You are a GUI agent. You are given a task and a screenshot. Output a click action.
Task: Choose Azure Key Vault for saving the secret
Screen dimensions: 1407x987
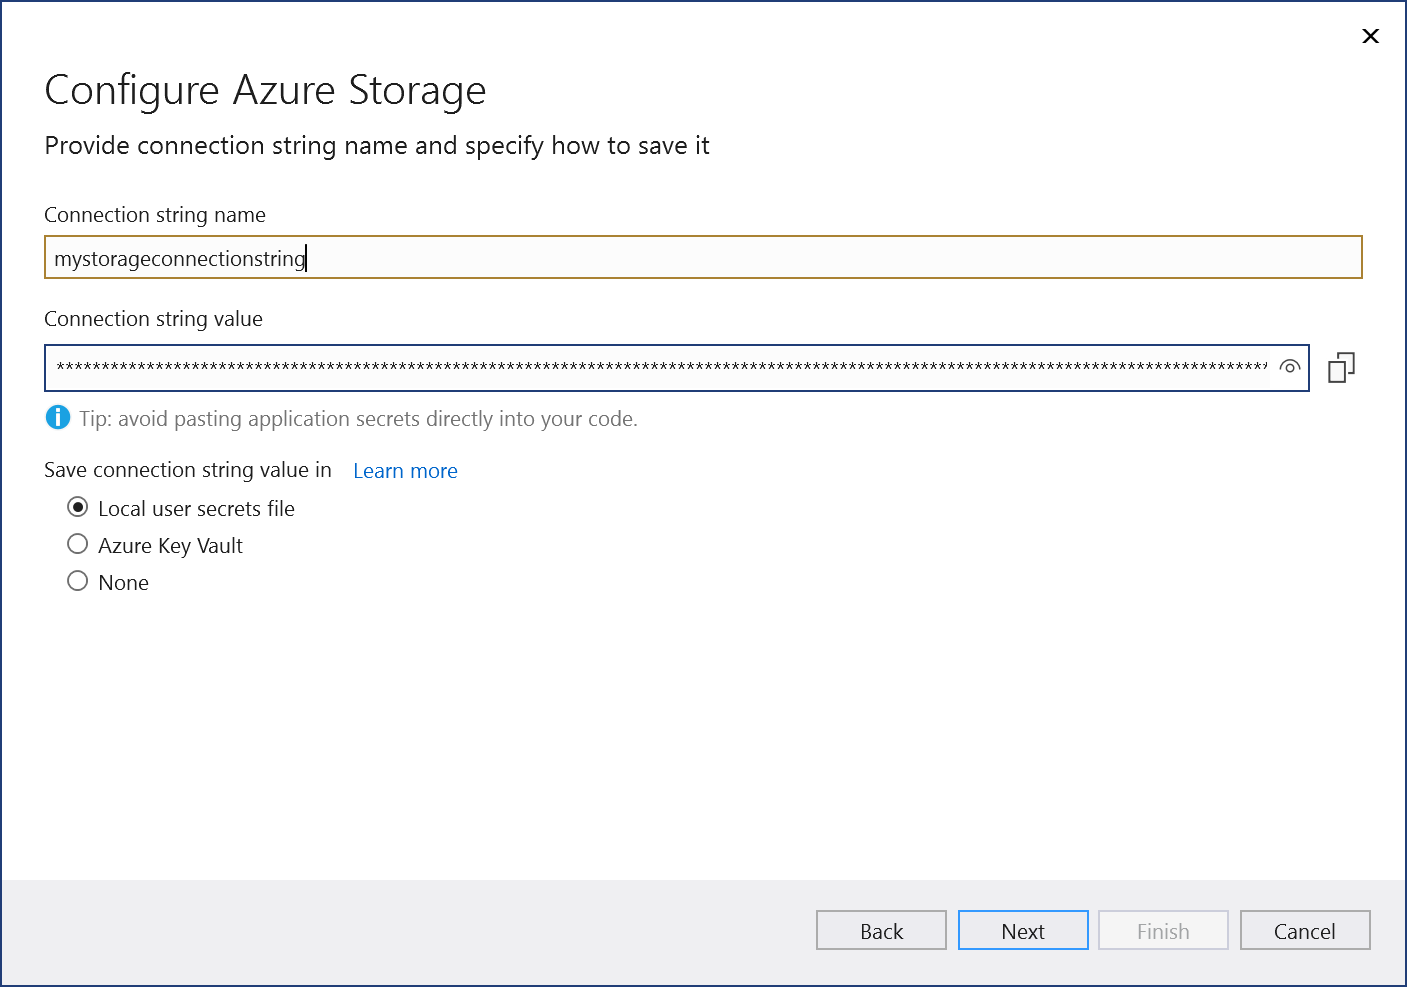pos(78,544)
